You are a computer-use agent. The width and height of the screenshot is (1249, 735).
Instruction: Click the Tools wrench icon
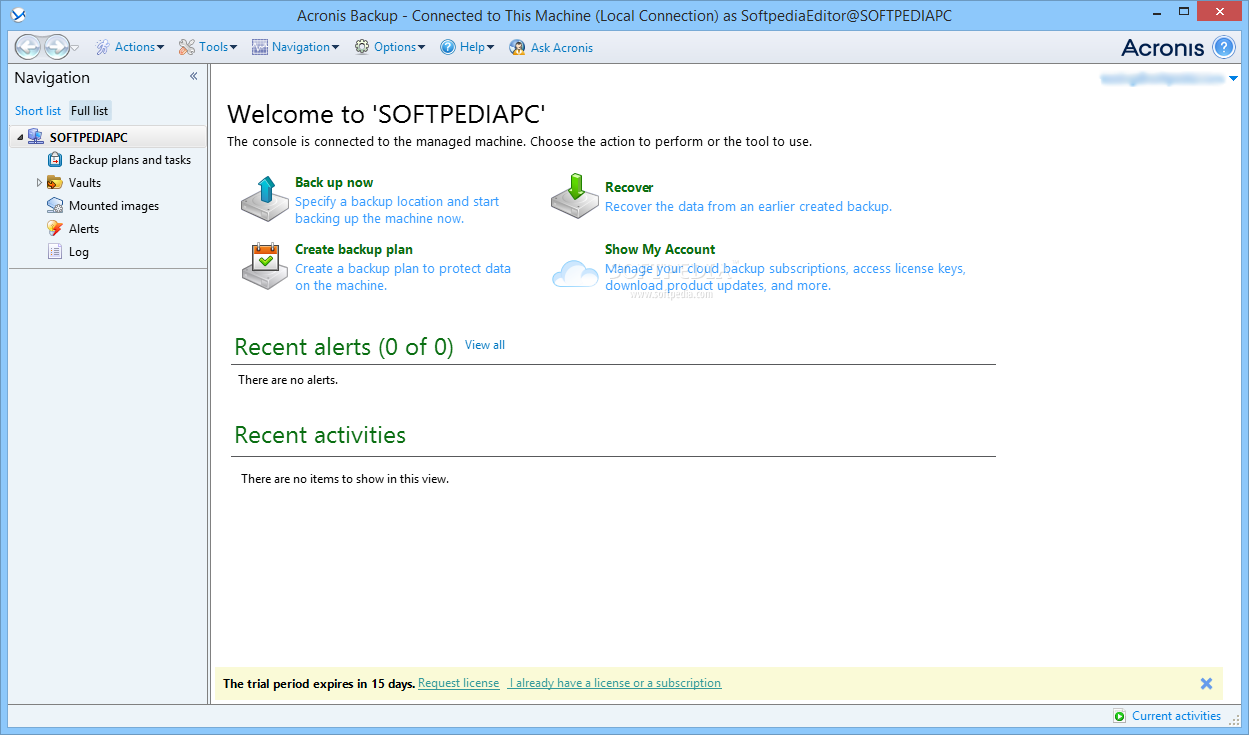(x=187, y=47)
